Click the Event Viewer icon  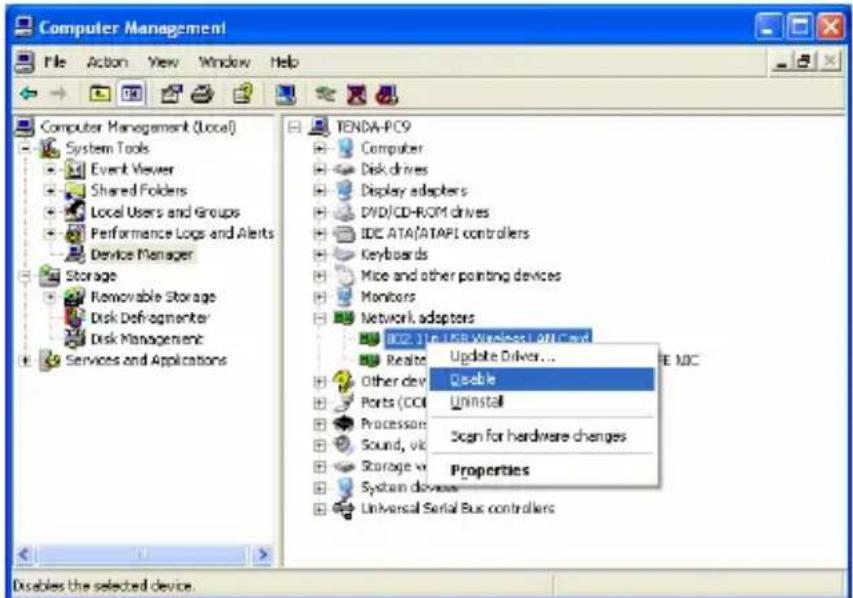tap(75, 170)
